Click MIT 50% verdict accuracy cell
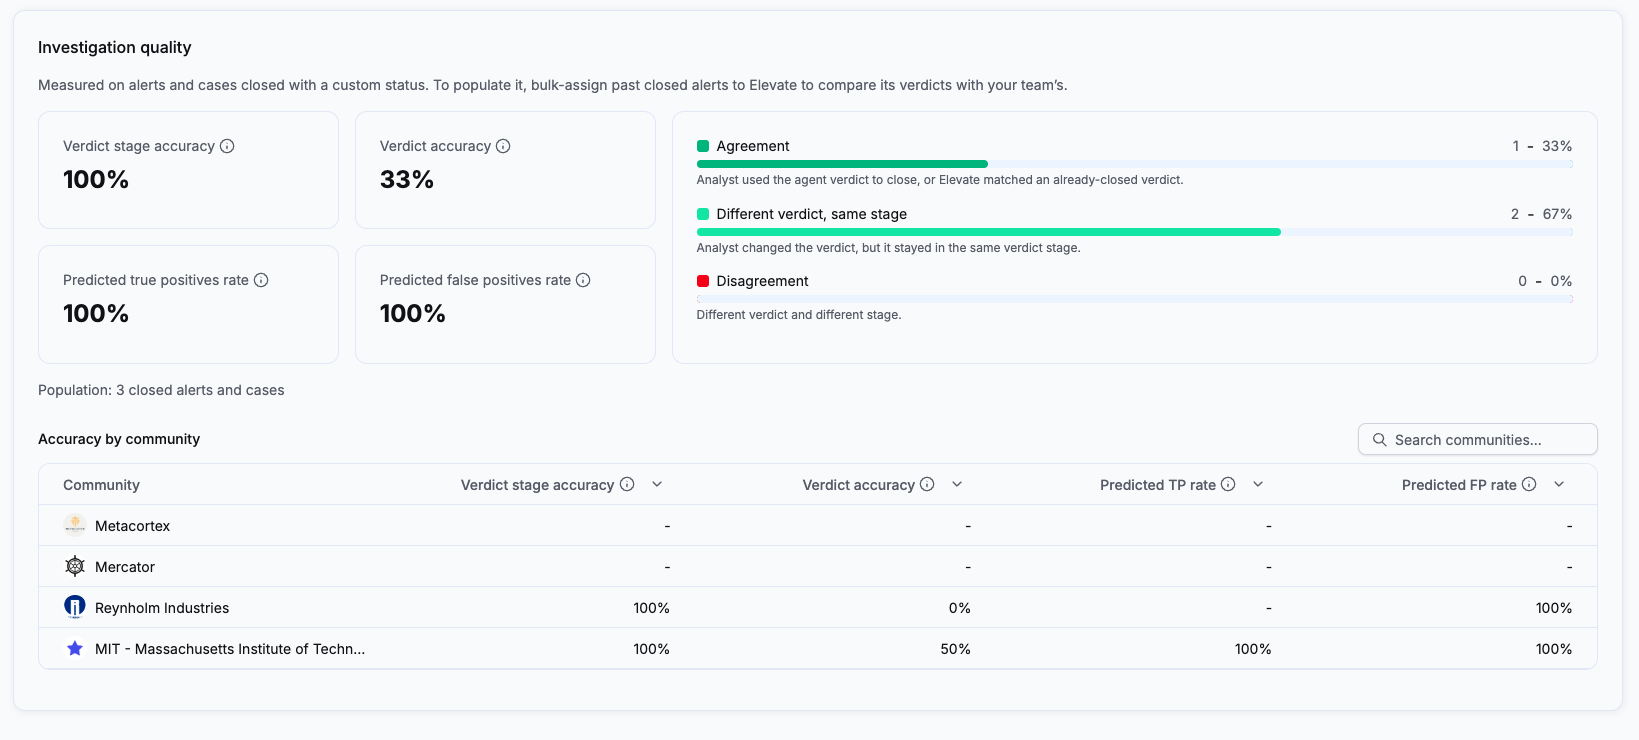The width and height of the screenshot is (1639, 740). 955,649
